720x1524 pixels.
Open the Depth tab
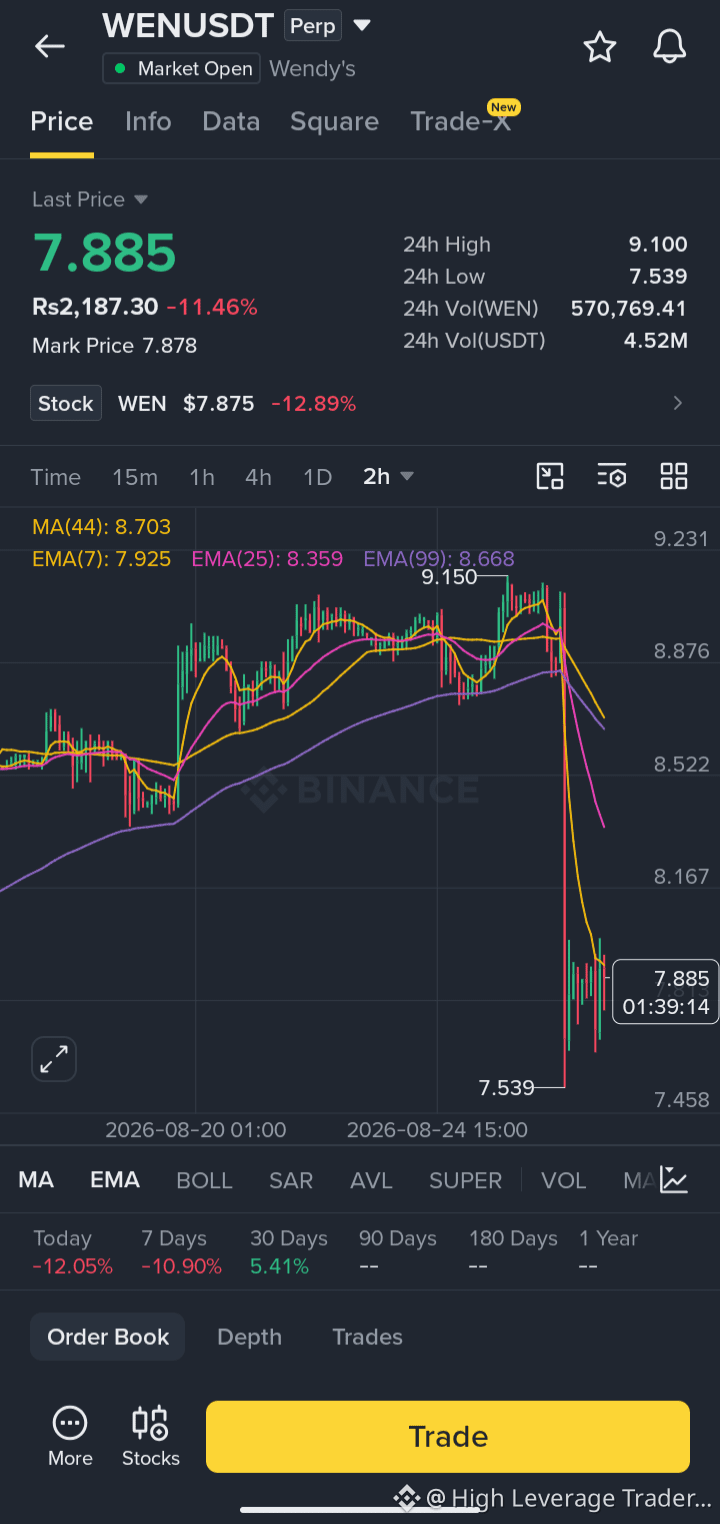coord(249,1337)
